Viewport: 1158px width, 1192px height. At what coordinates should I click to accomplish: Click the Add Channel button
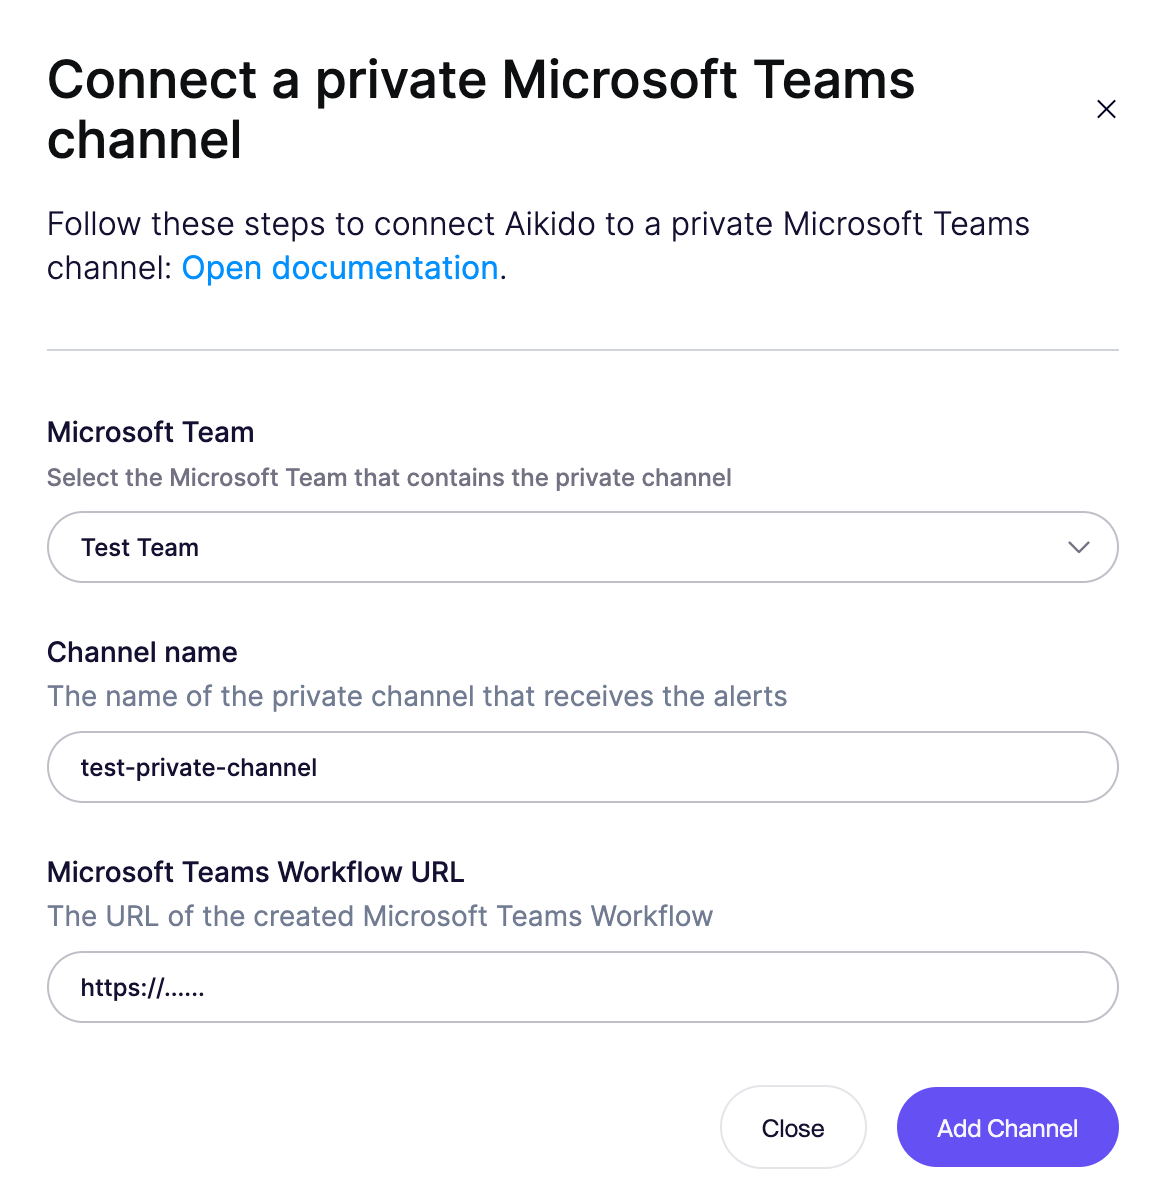1007,1127
